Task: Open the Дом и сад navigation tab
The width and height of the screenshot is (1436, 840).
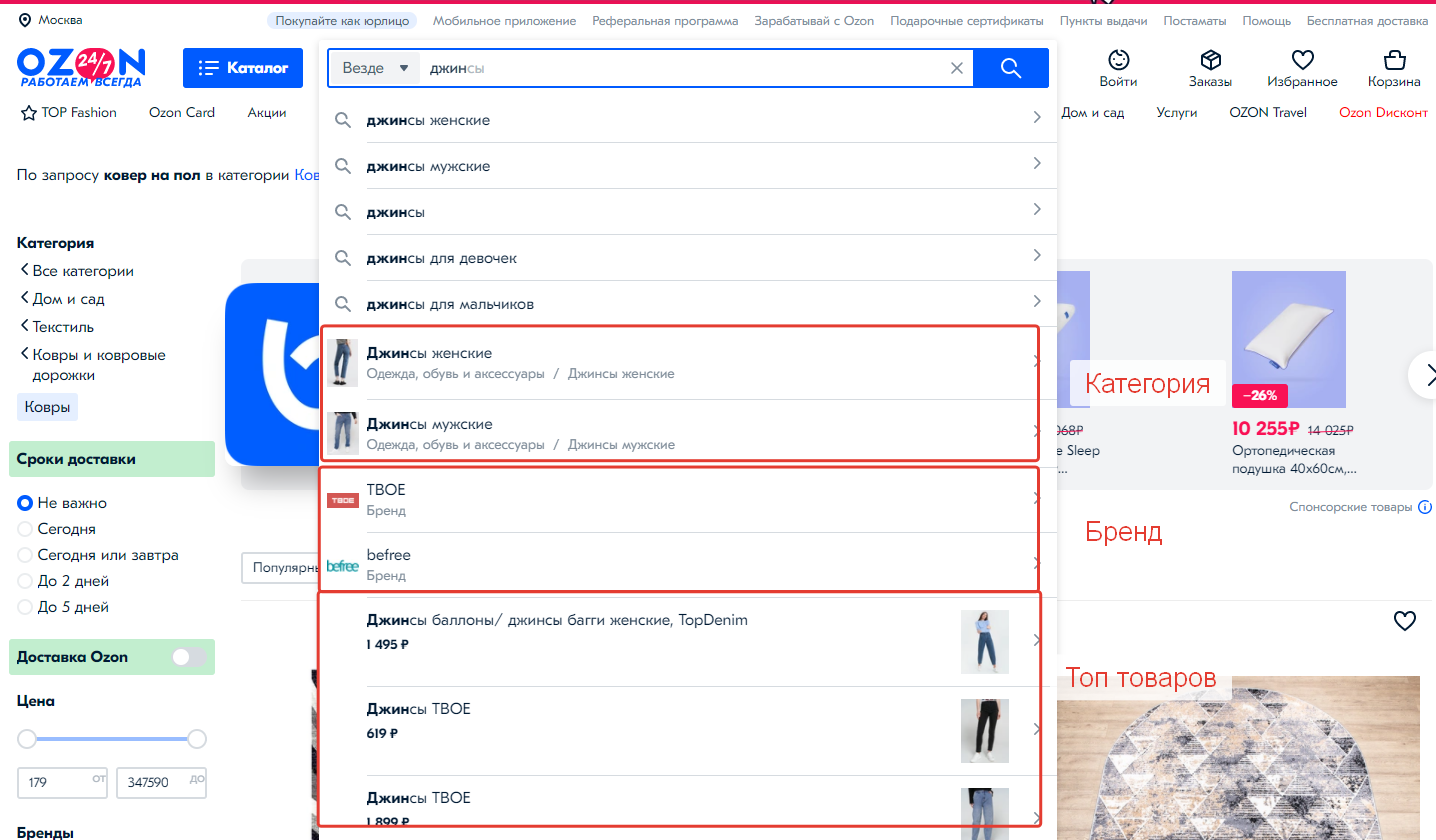Action: (x=1092, y=113)
